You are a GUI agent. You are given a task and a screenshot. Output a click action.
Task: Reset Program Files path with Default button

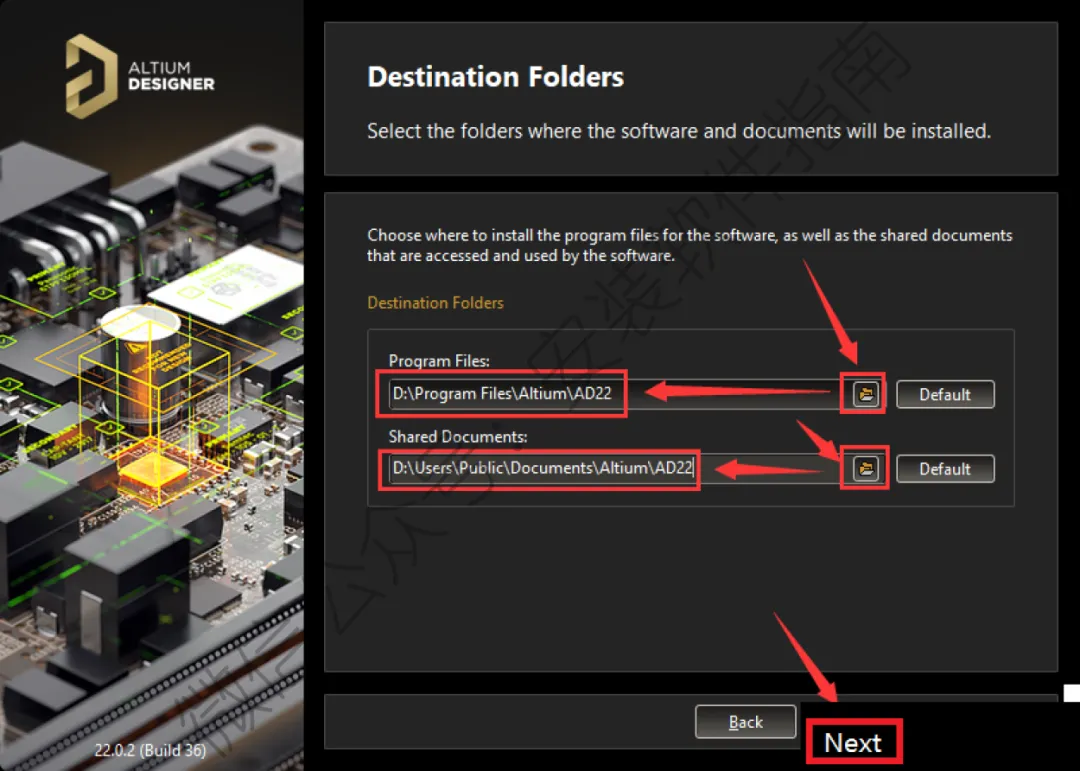(x=945, y=394)
